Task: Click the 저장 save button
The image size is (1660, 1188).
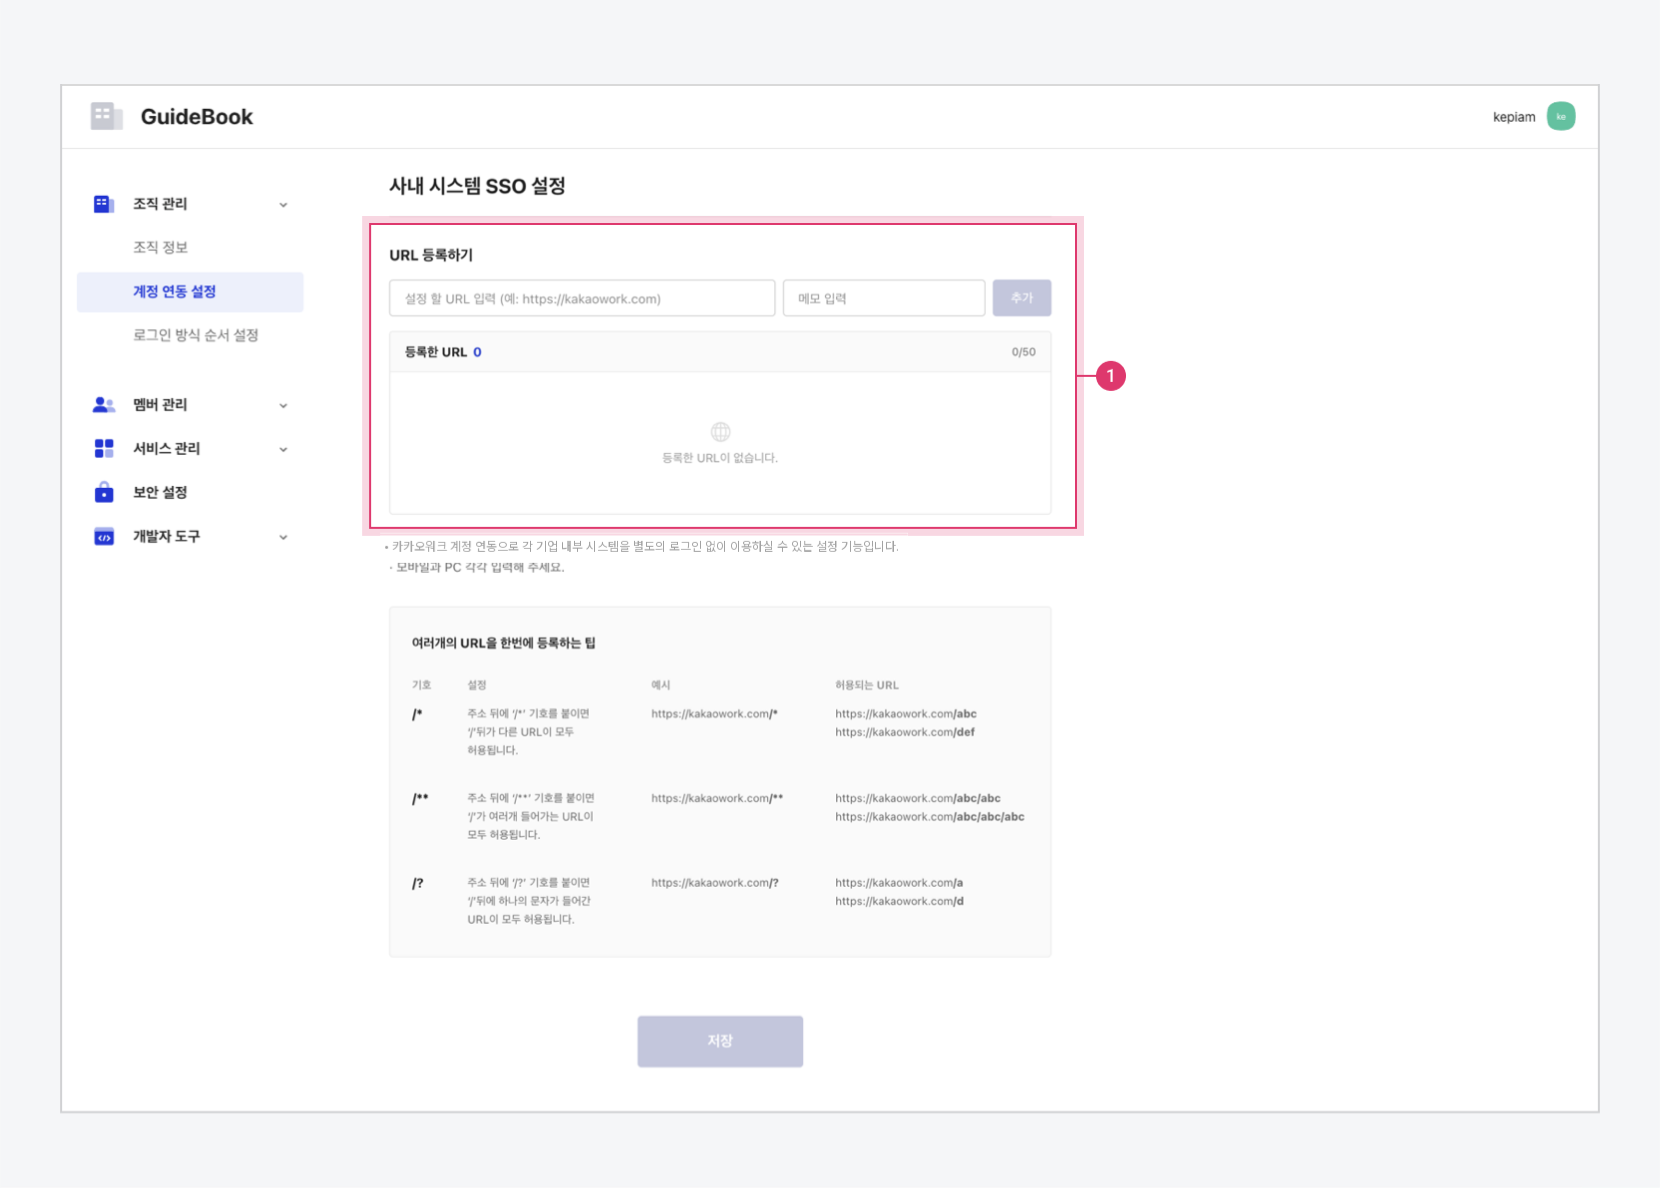Action: pos(720,1041)
